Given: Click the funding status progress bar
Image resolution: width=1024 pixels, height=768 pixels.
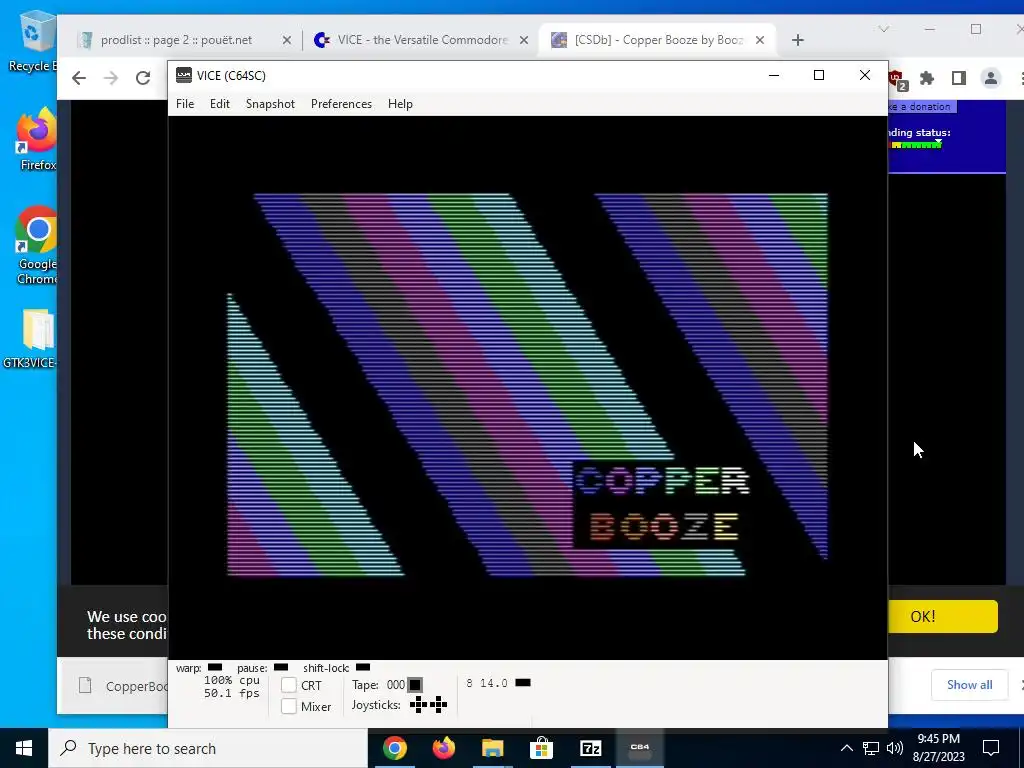Looking at the screenshot, I should point(916,145).
